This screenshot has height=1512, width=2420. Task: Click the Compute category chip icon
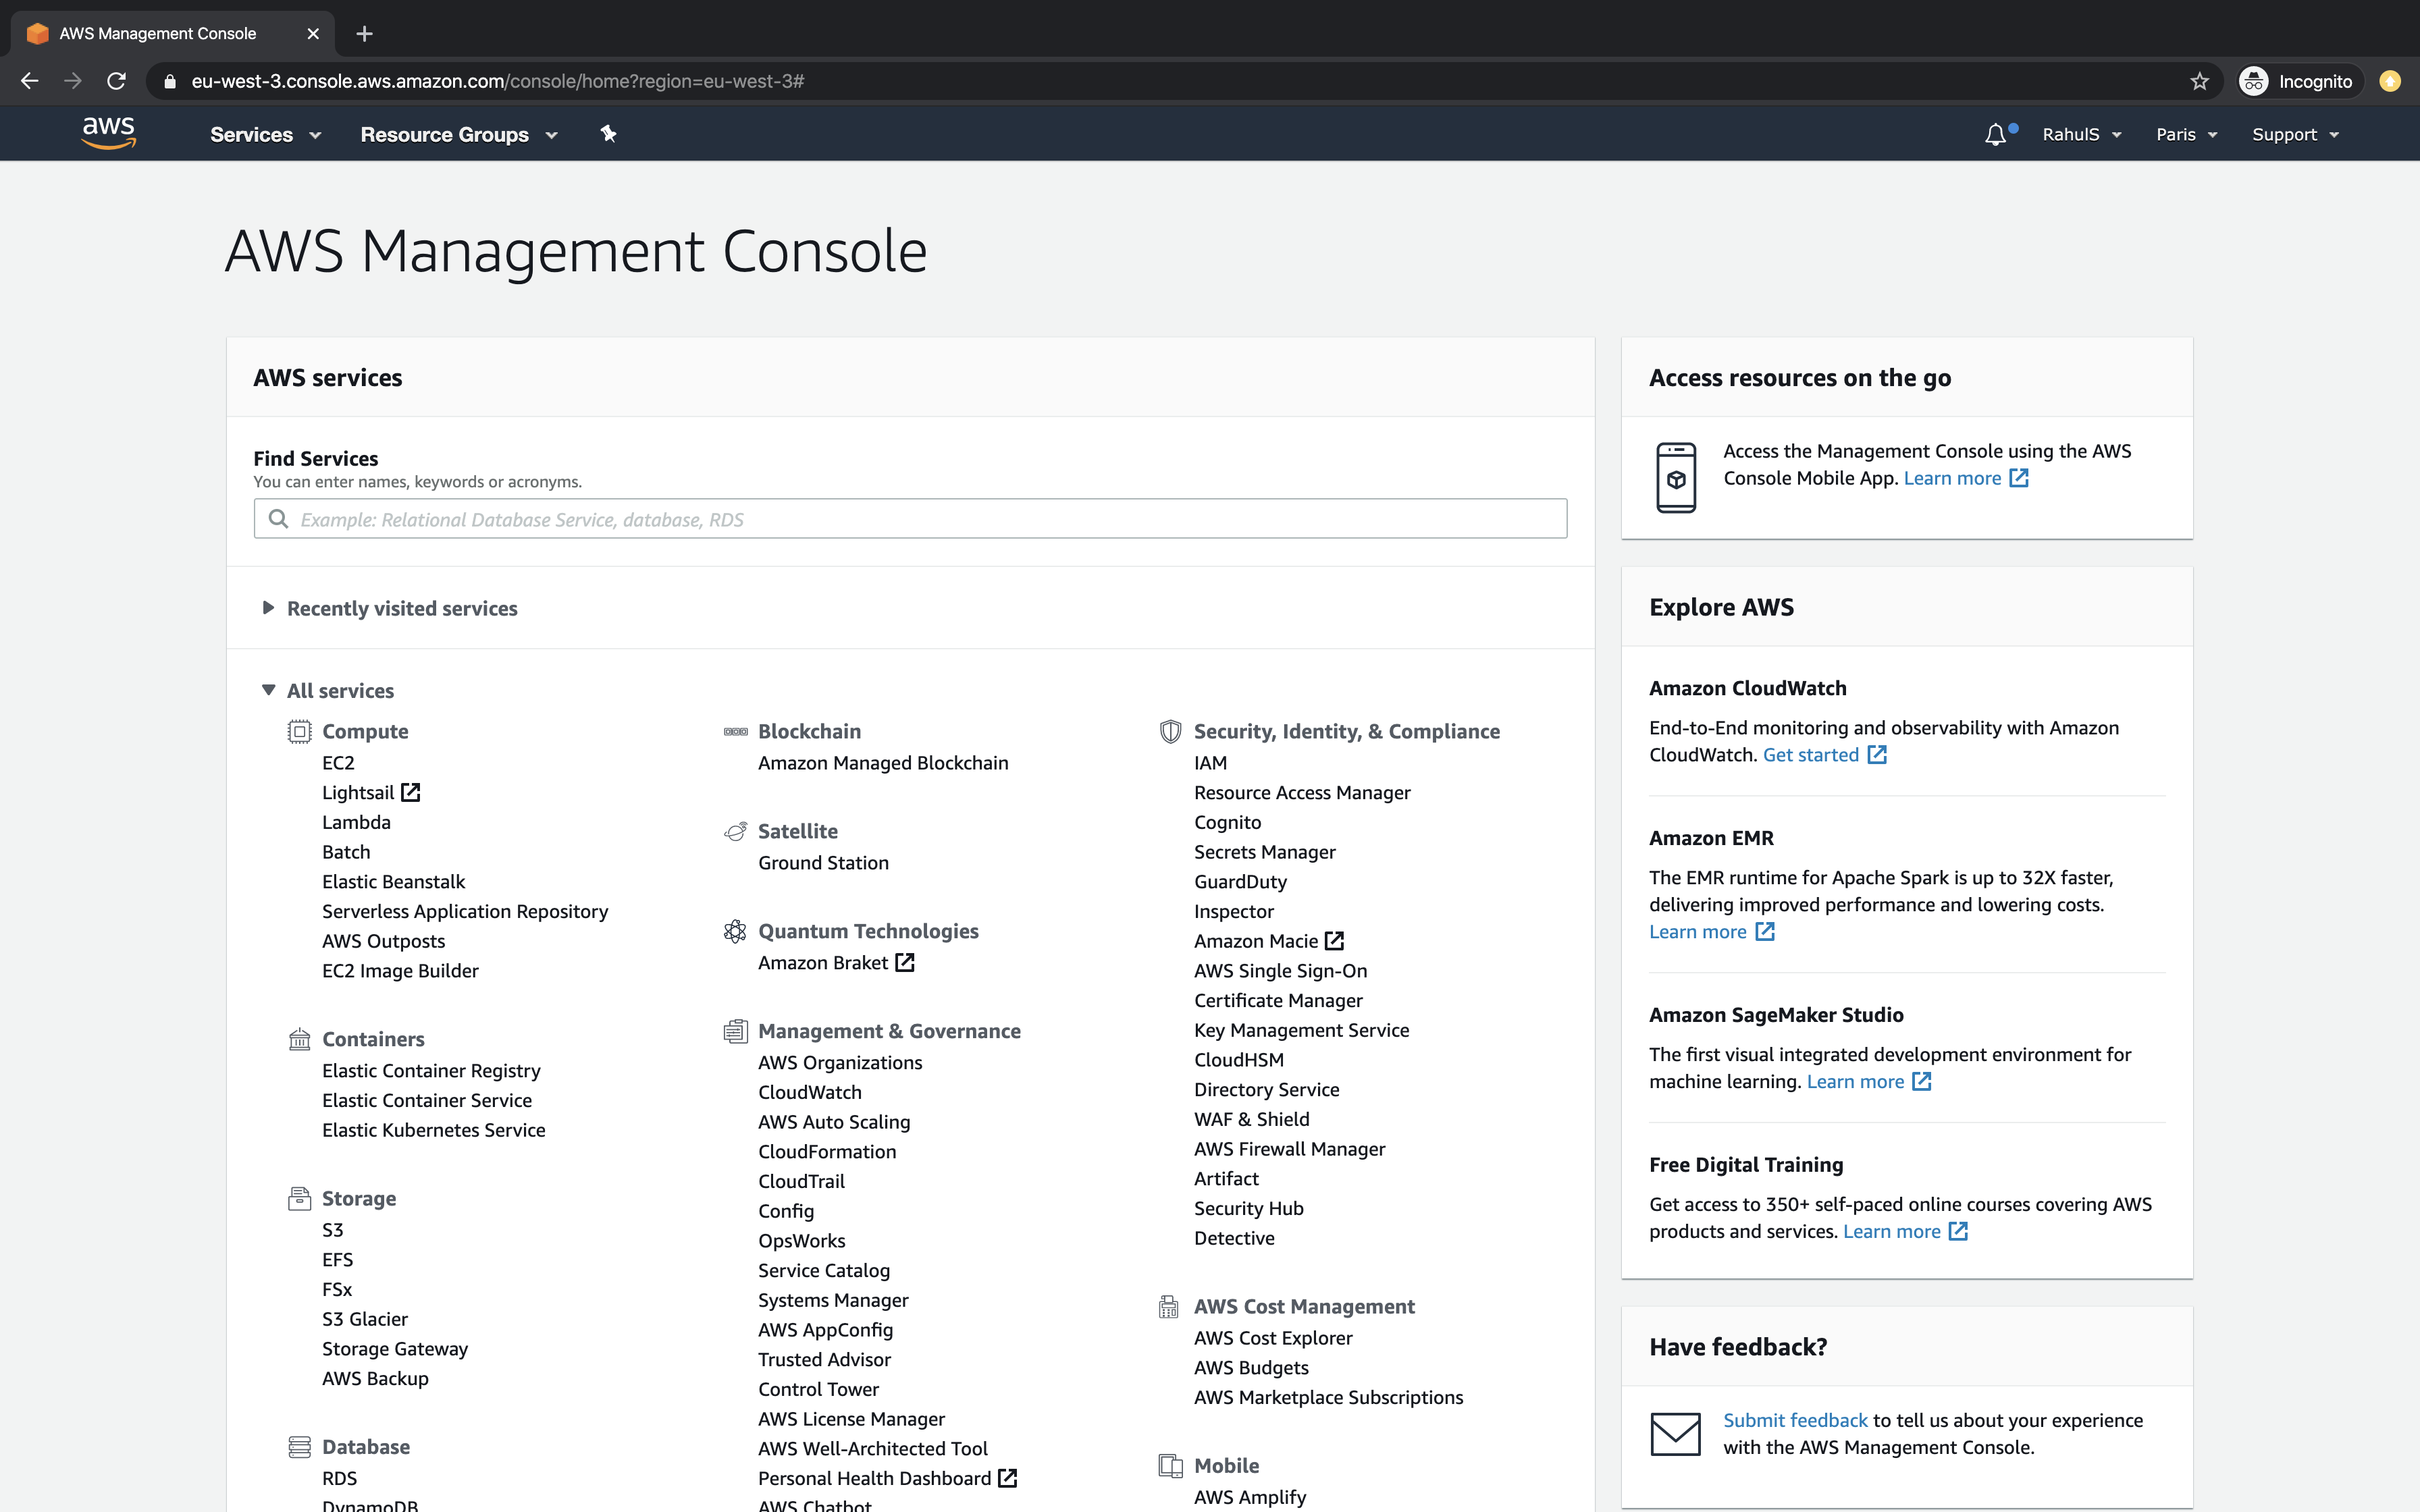pyautogui.click(x=299, y=731)
